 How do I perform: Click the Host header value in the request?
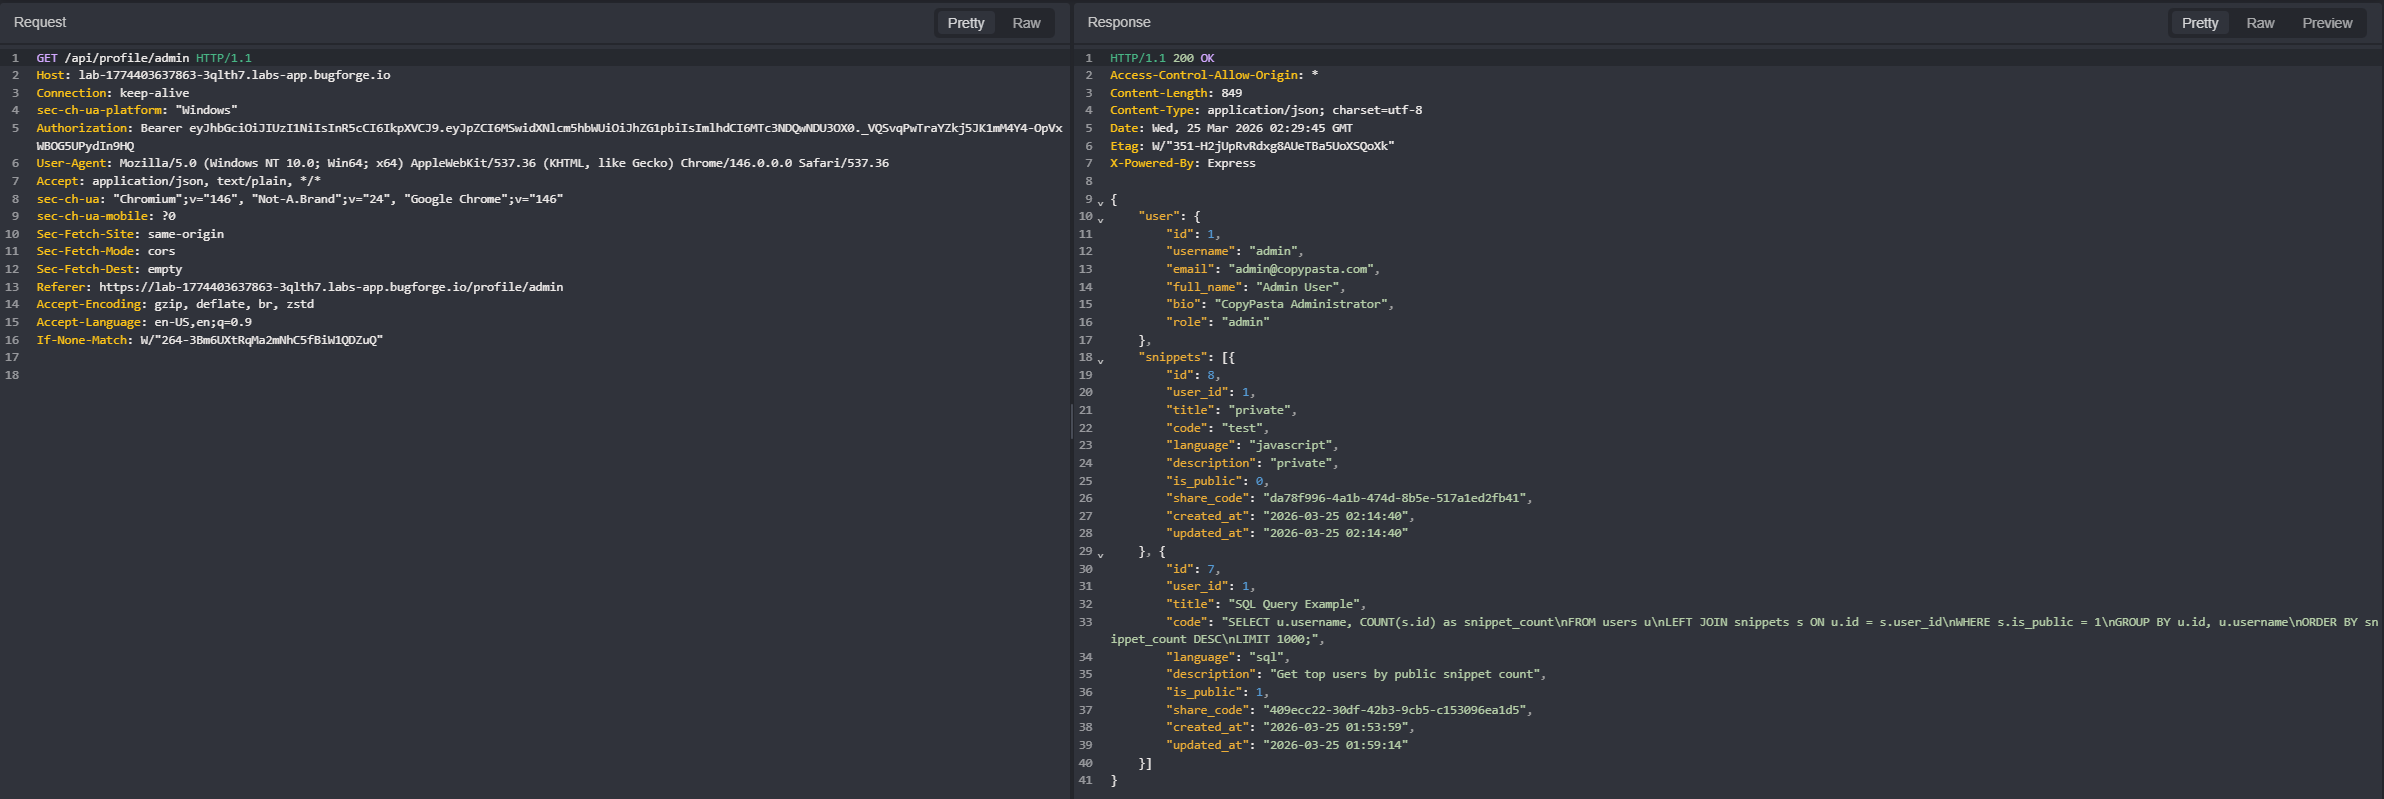click(235, 75)
